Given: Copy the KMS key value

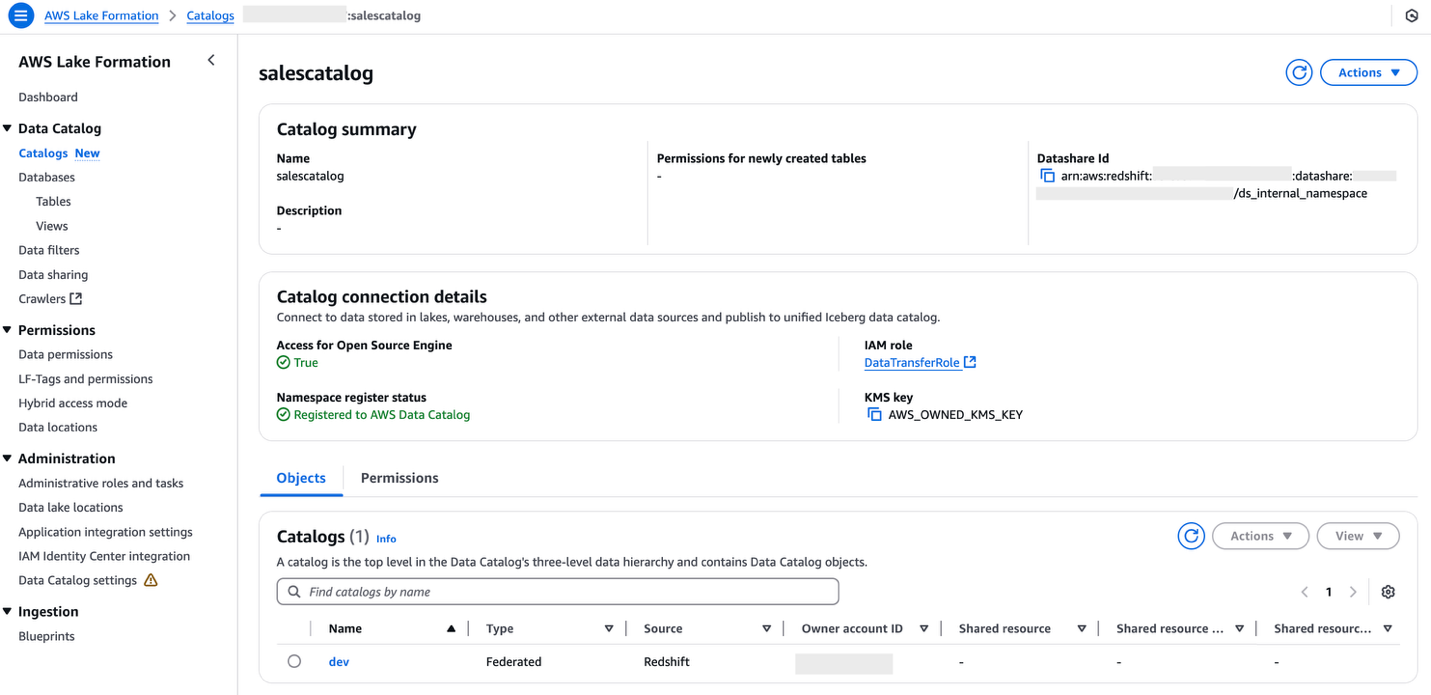Looking at the screenshot, I should (x=874, y=414).
